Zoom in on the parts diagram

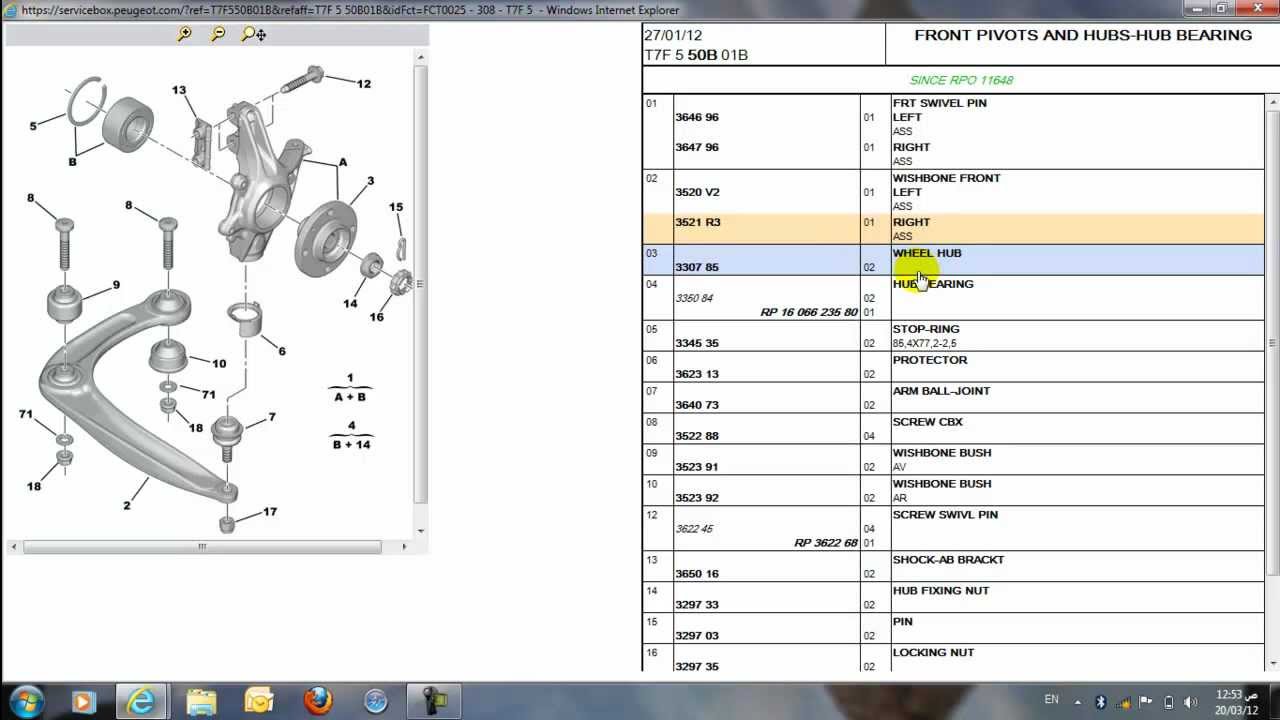184,34
